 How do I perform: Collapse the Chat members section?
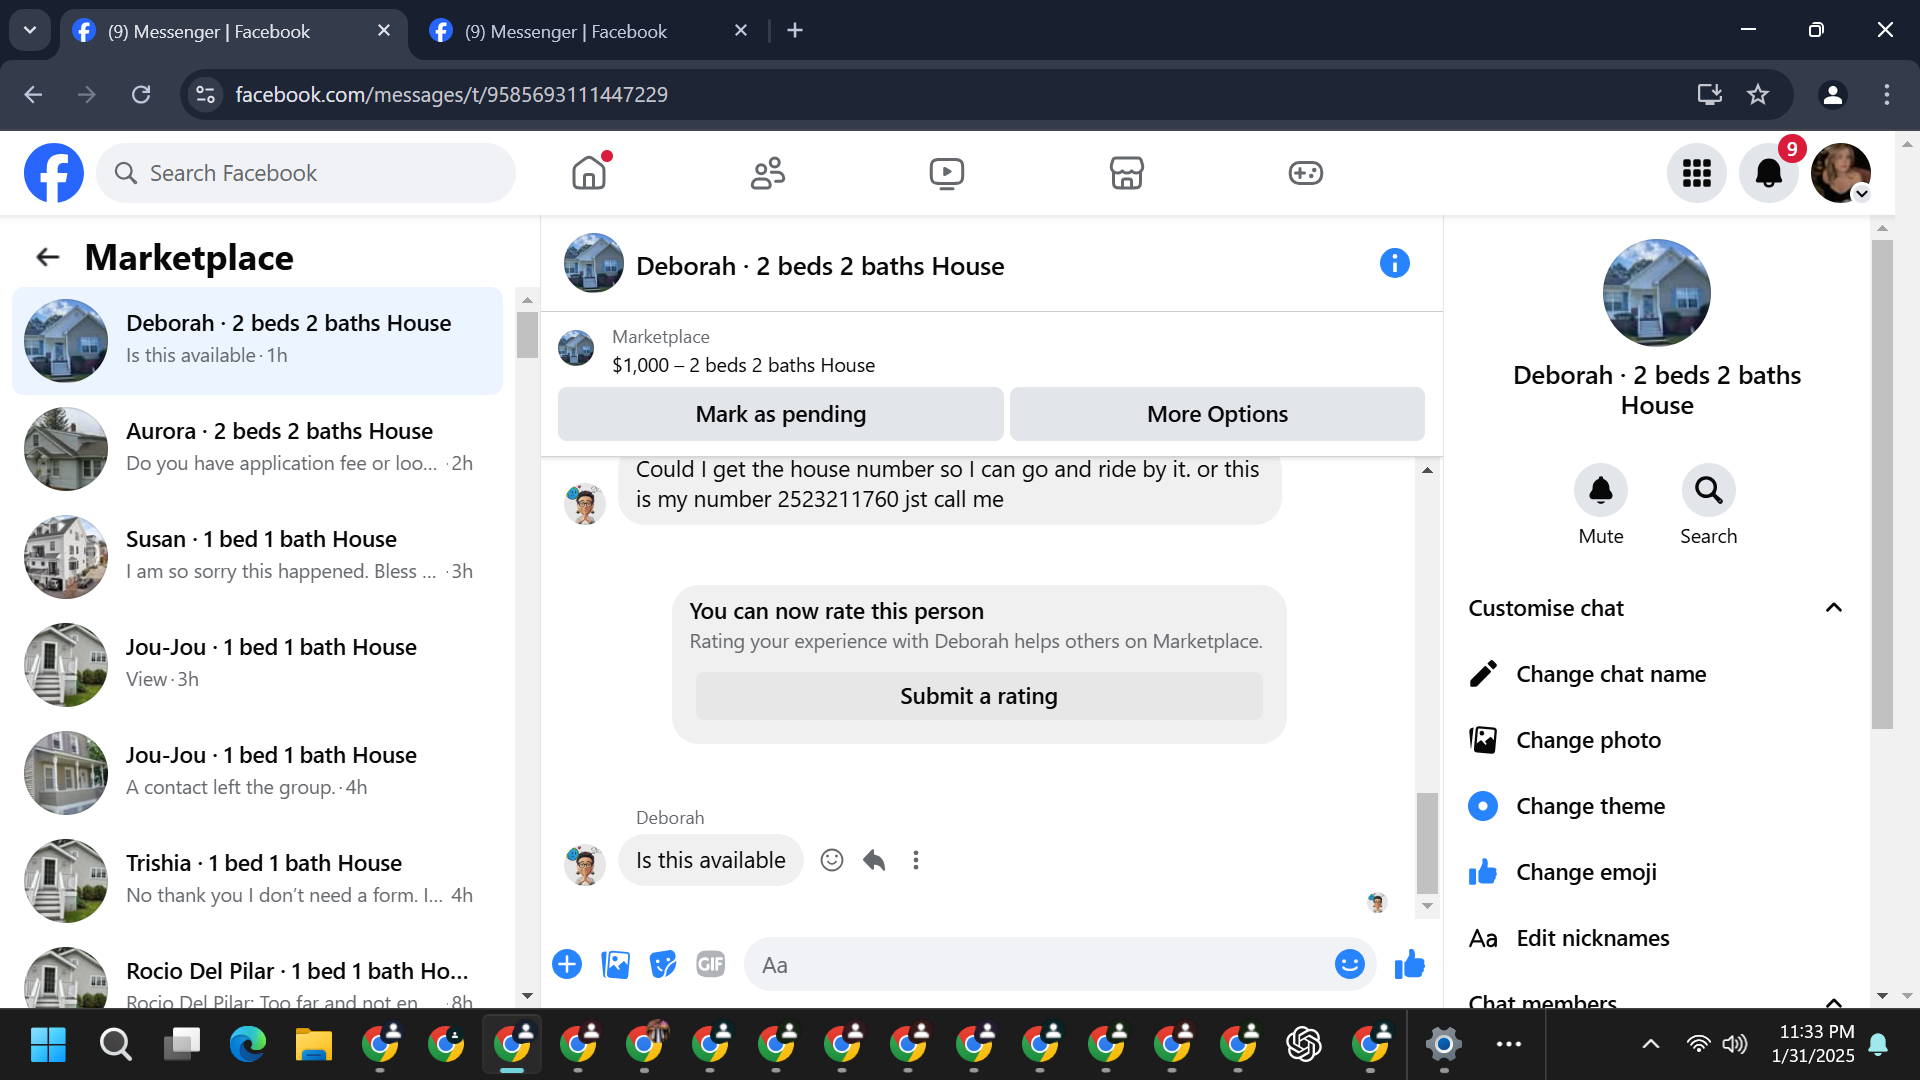pyautogui.click(x=1657, y=1001)
